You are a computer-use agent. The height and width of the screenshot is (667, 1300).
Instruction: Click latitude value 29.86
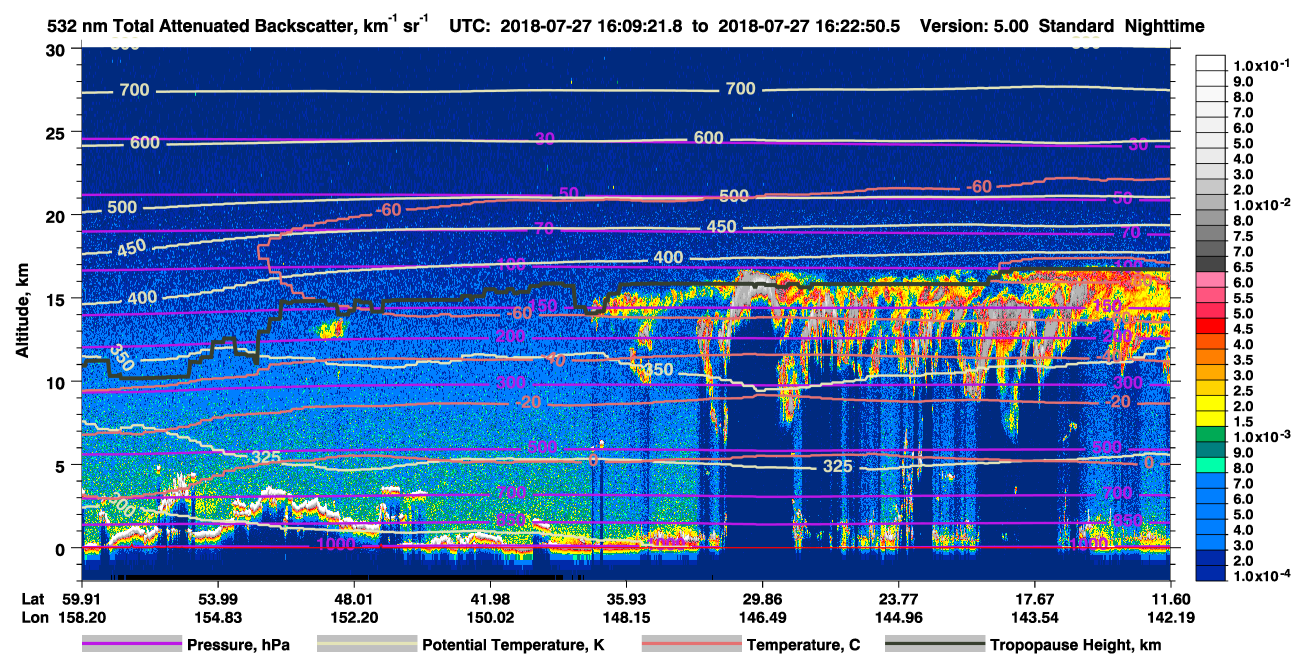pyautogui.click(x=763, y=598)
